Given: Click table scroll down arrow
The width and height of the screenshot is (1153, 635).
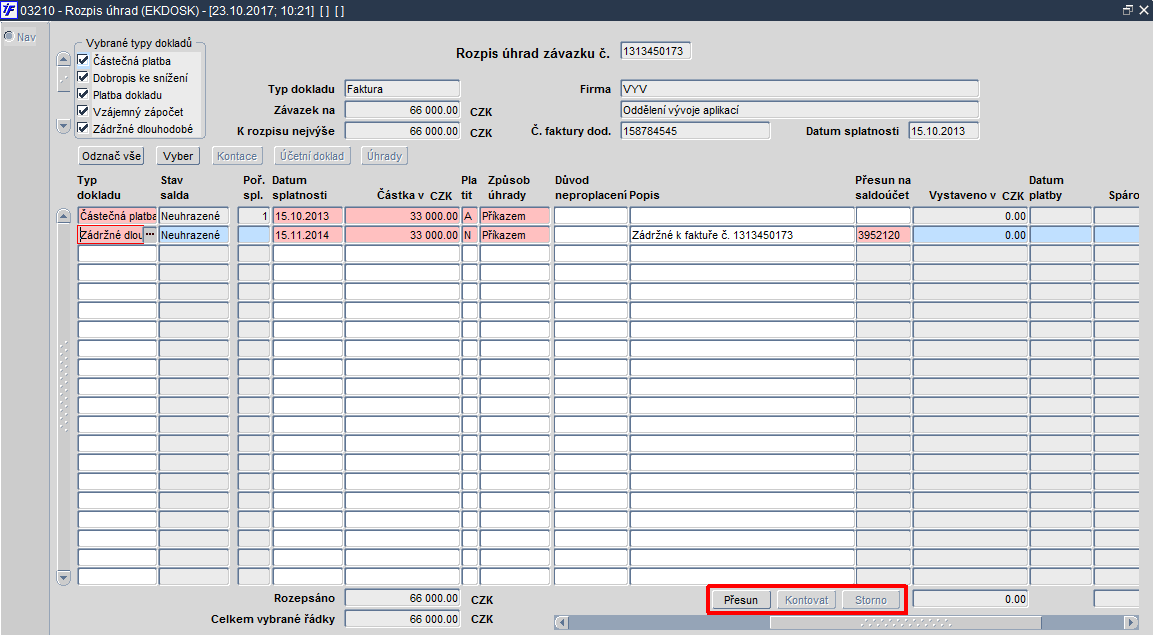Looking at the screenshot, I should tap(63, 577).
